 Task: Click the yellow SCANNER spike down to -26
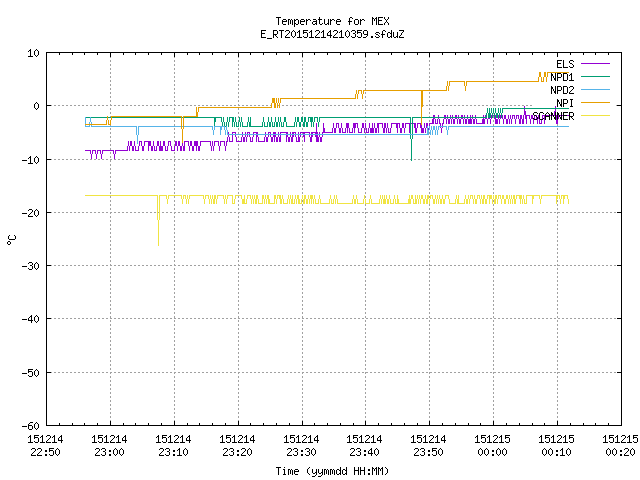[x=158, y=222]
